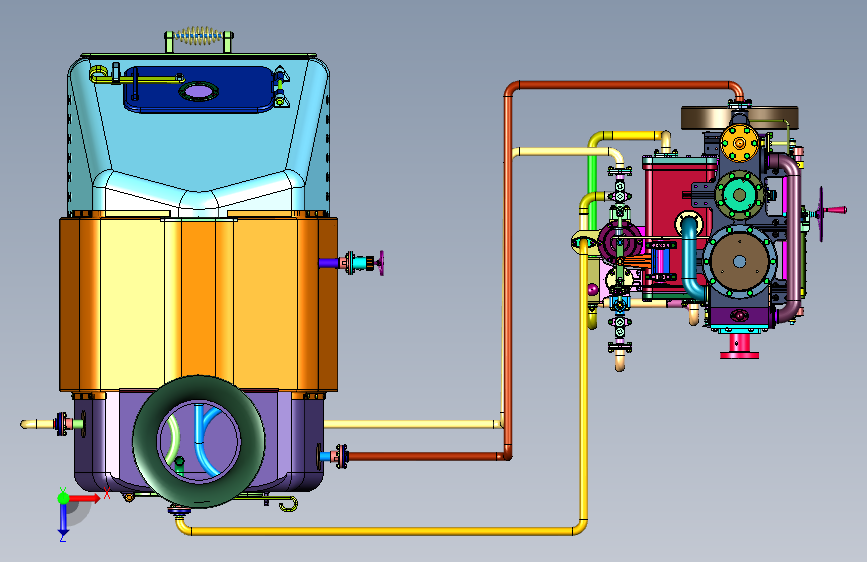867x562 pixels.
Task: Pick the orange-yellow round flange atop the pump
Action: point(740,143)
